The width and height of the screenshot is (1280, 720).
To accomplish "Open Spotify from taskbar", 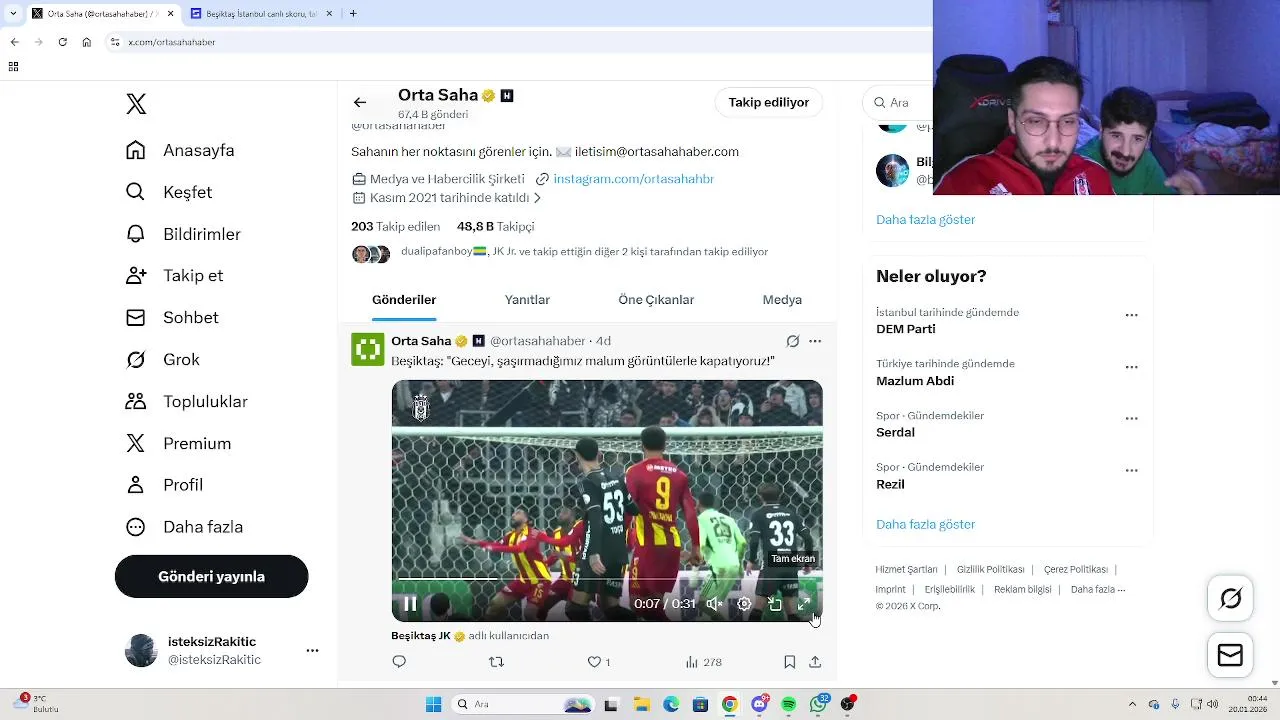I will click(x=789, y=704).
